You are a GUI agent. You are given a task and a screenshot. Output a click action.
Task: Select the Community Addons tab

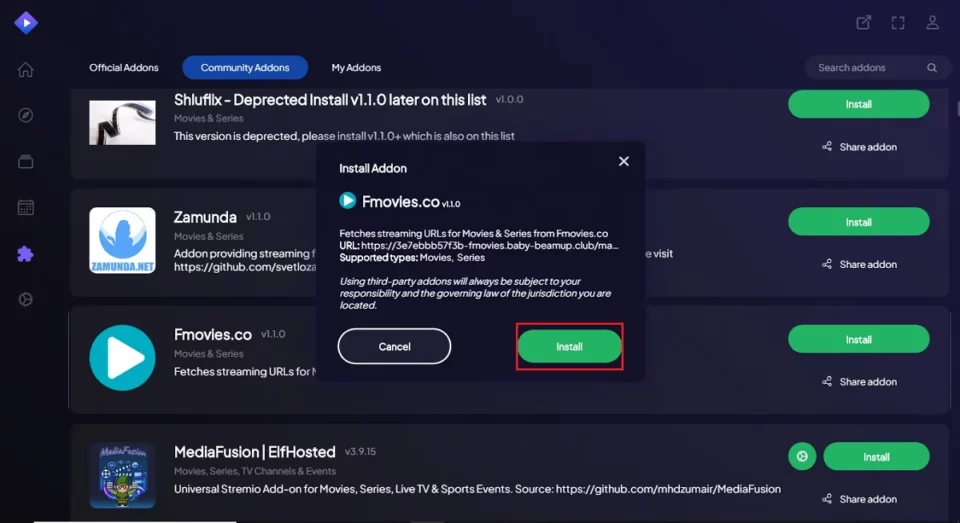(245, 67)
